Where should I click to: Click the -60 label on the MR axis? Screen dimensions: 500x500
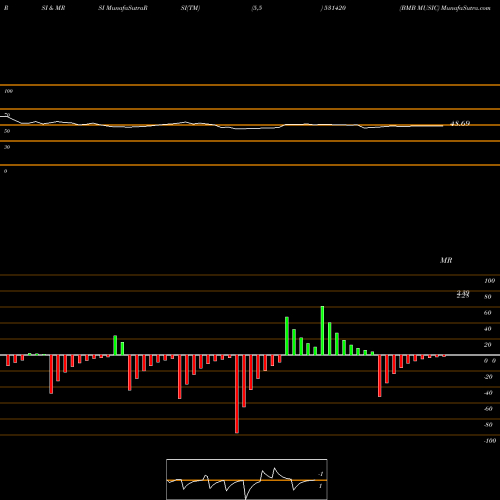[x=488, y=409]
